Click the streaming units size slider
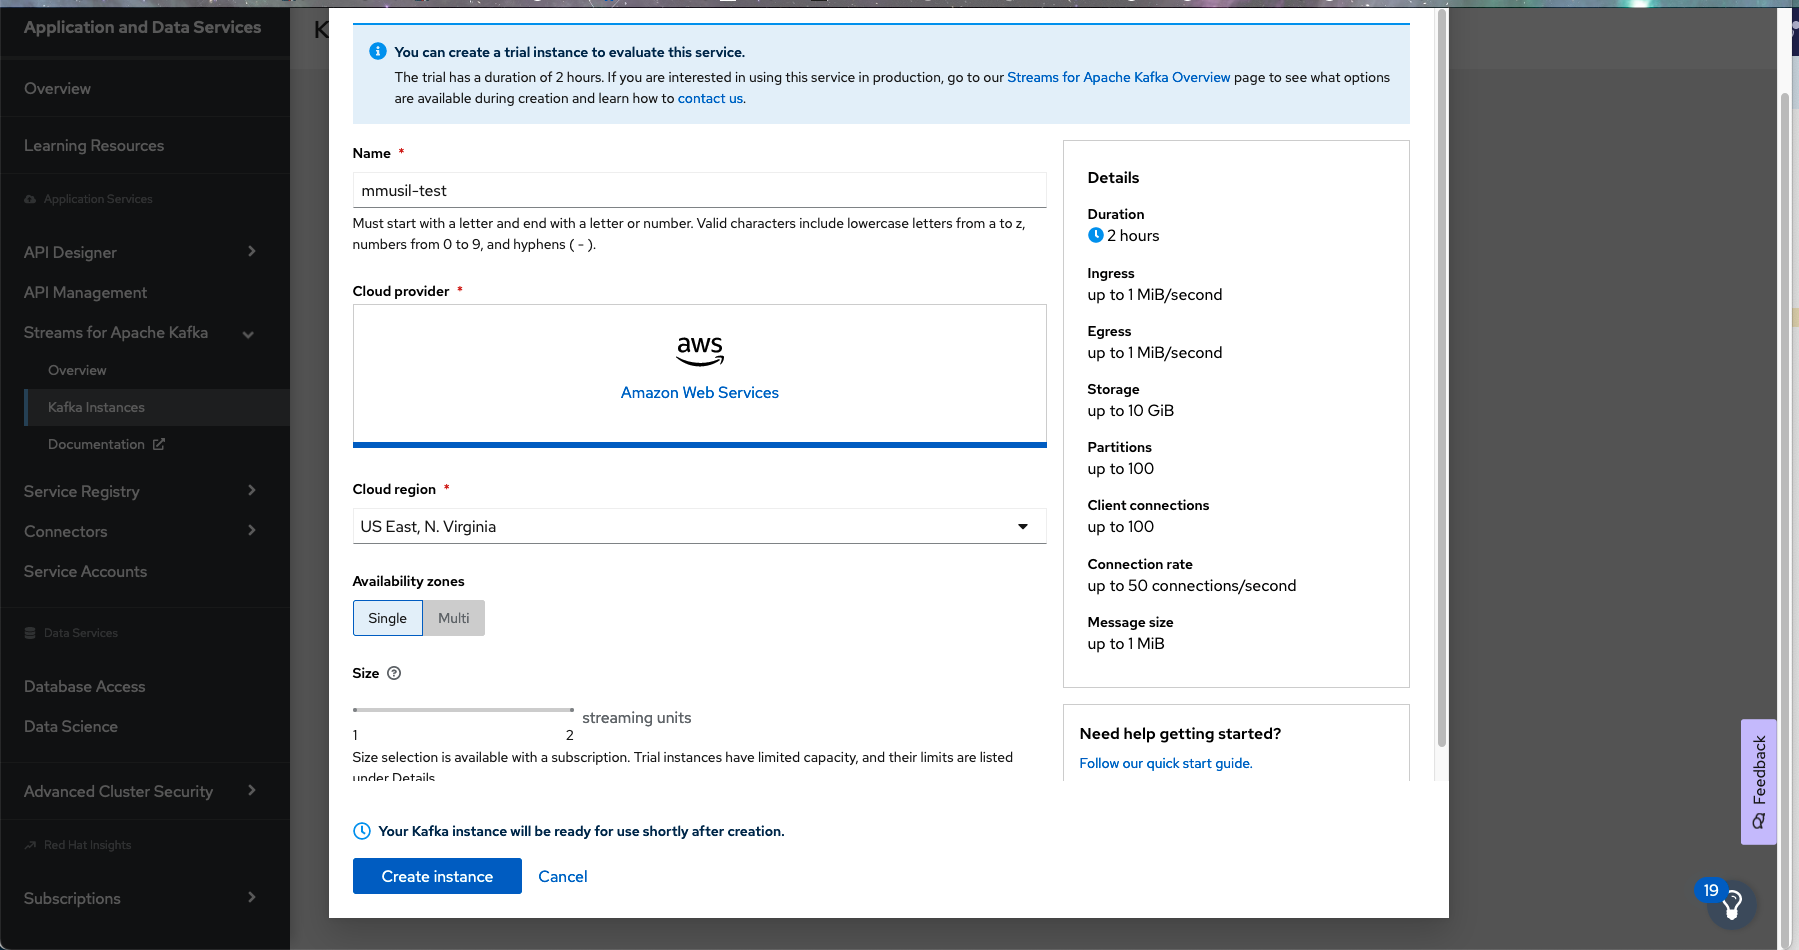This screenshot has width=1799, height=950. pyautogui.click(x=463, y=710)
